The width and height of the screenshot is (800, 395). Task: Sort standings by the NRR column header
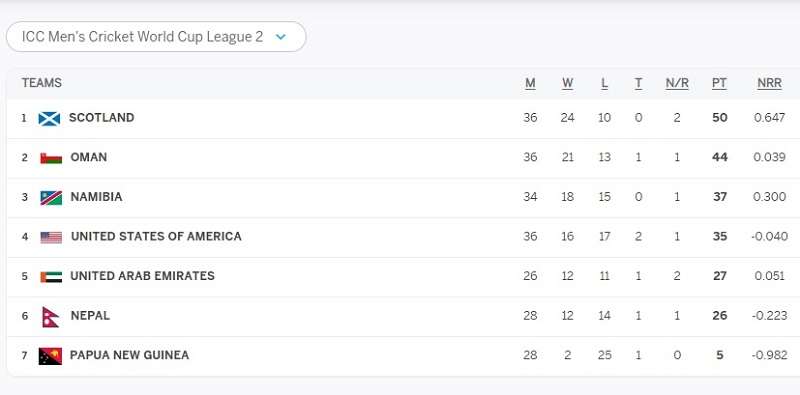[769, 83]
